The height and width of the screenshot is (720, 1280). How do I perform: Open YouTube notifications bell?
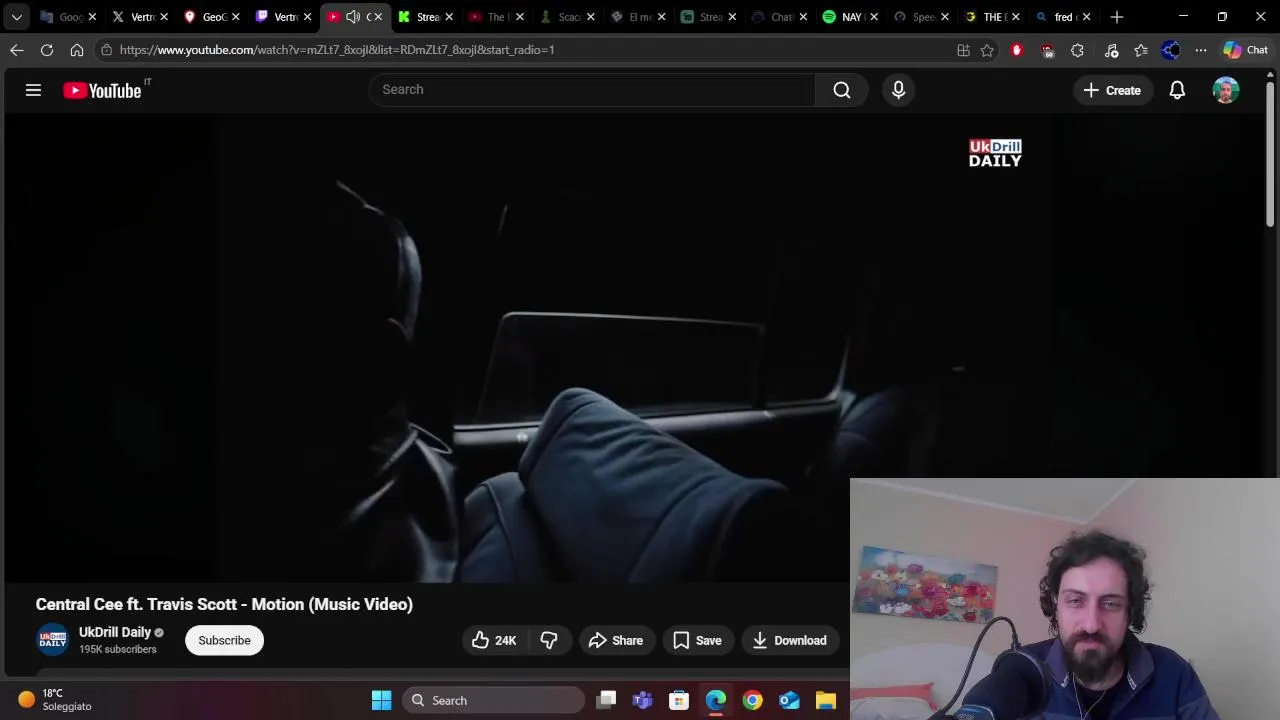tap(1177, 90)
